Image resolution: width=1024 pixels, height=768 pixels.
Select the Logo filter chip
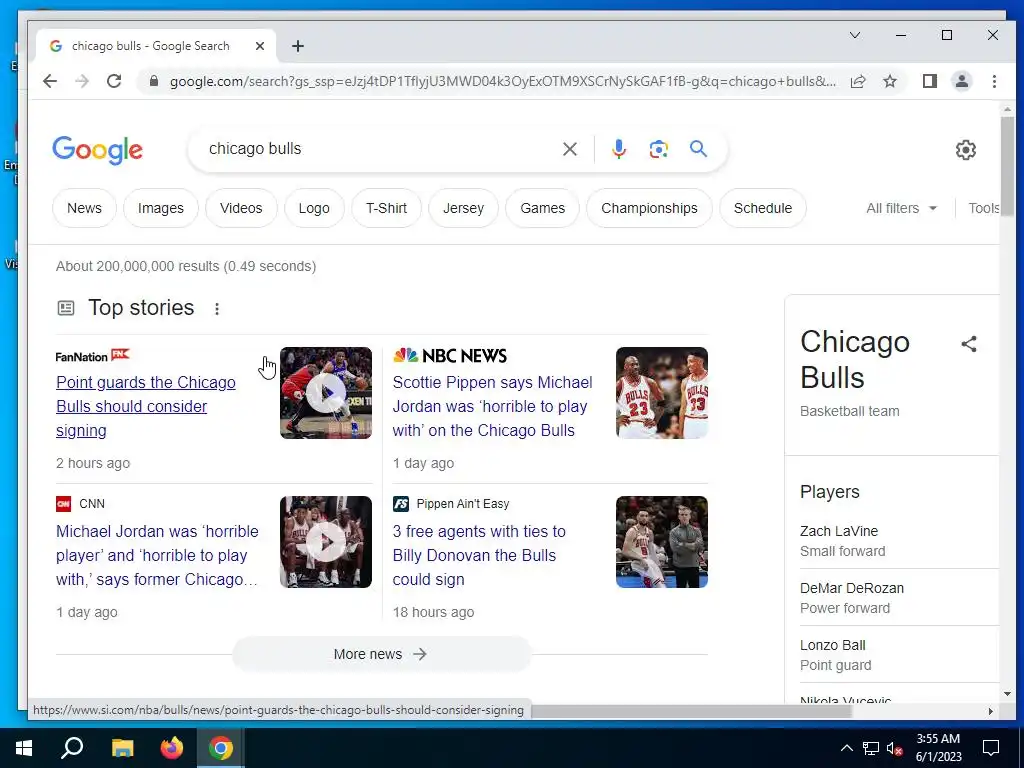[314, 208]
